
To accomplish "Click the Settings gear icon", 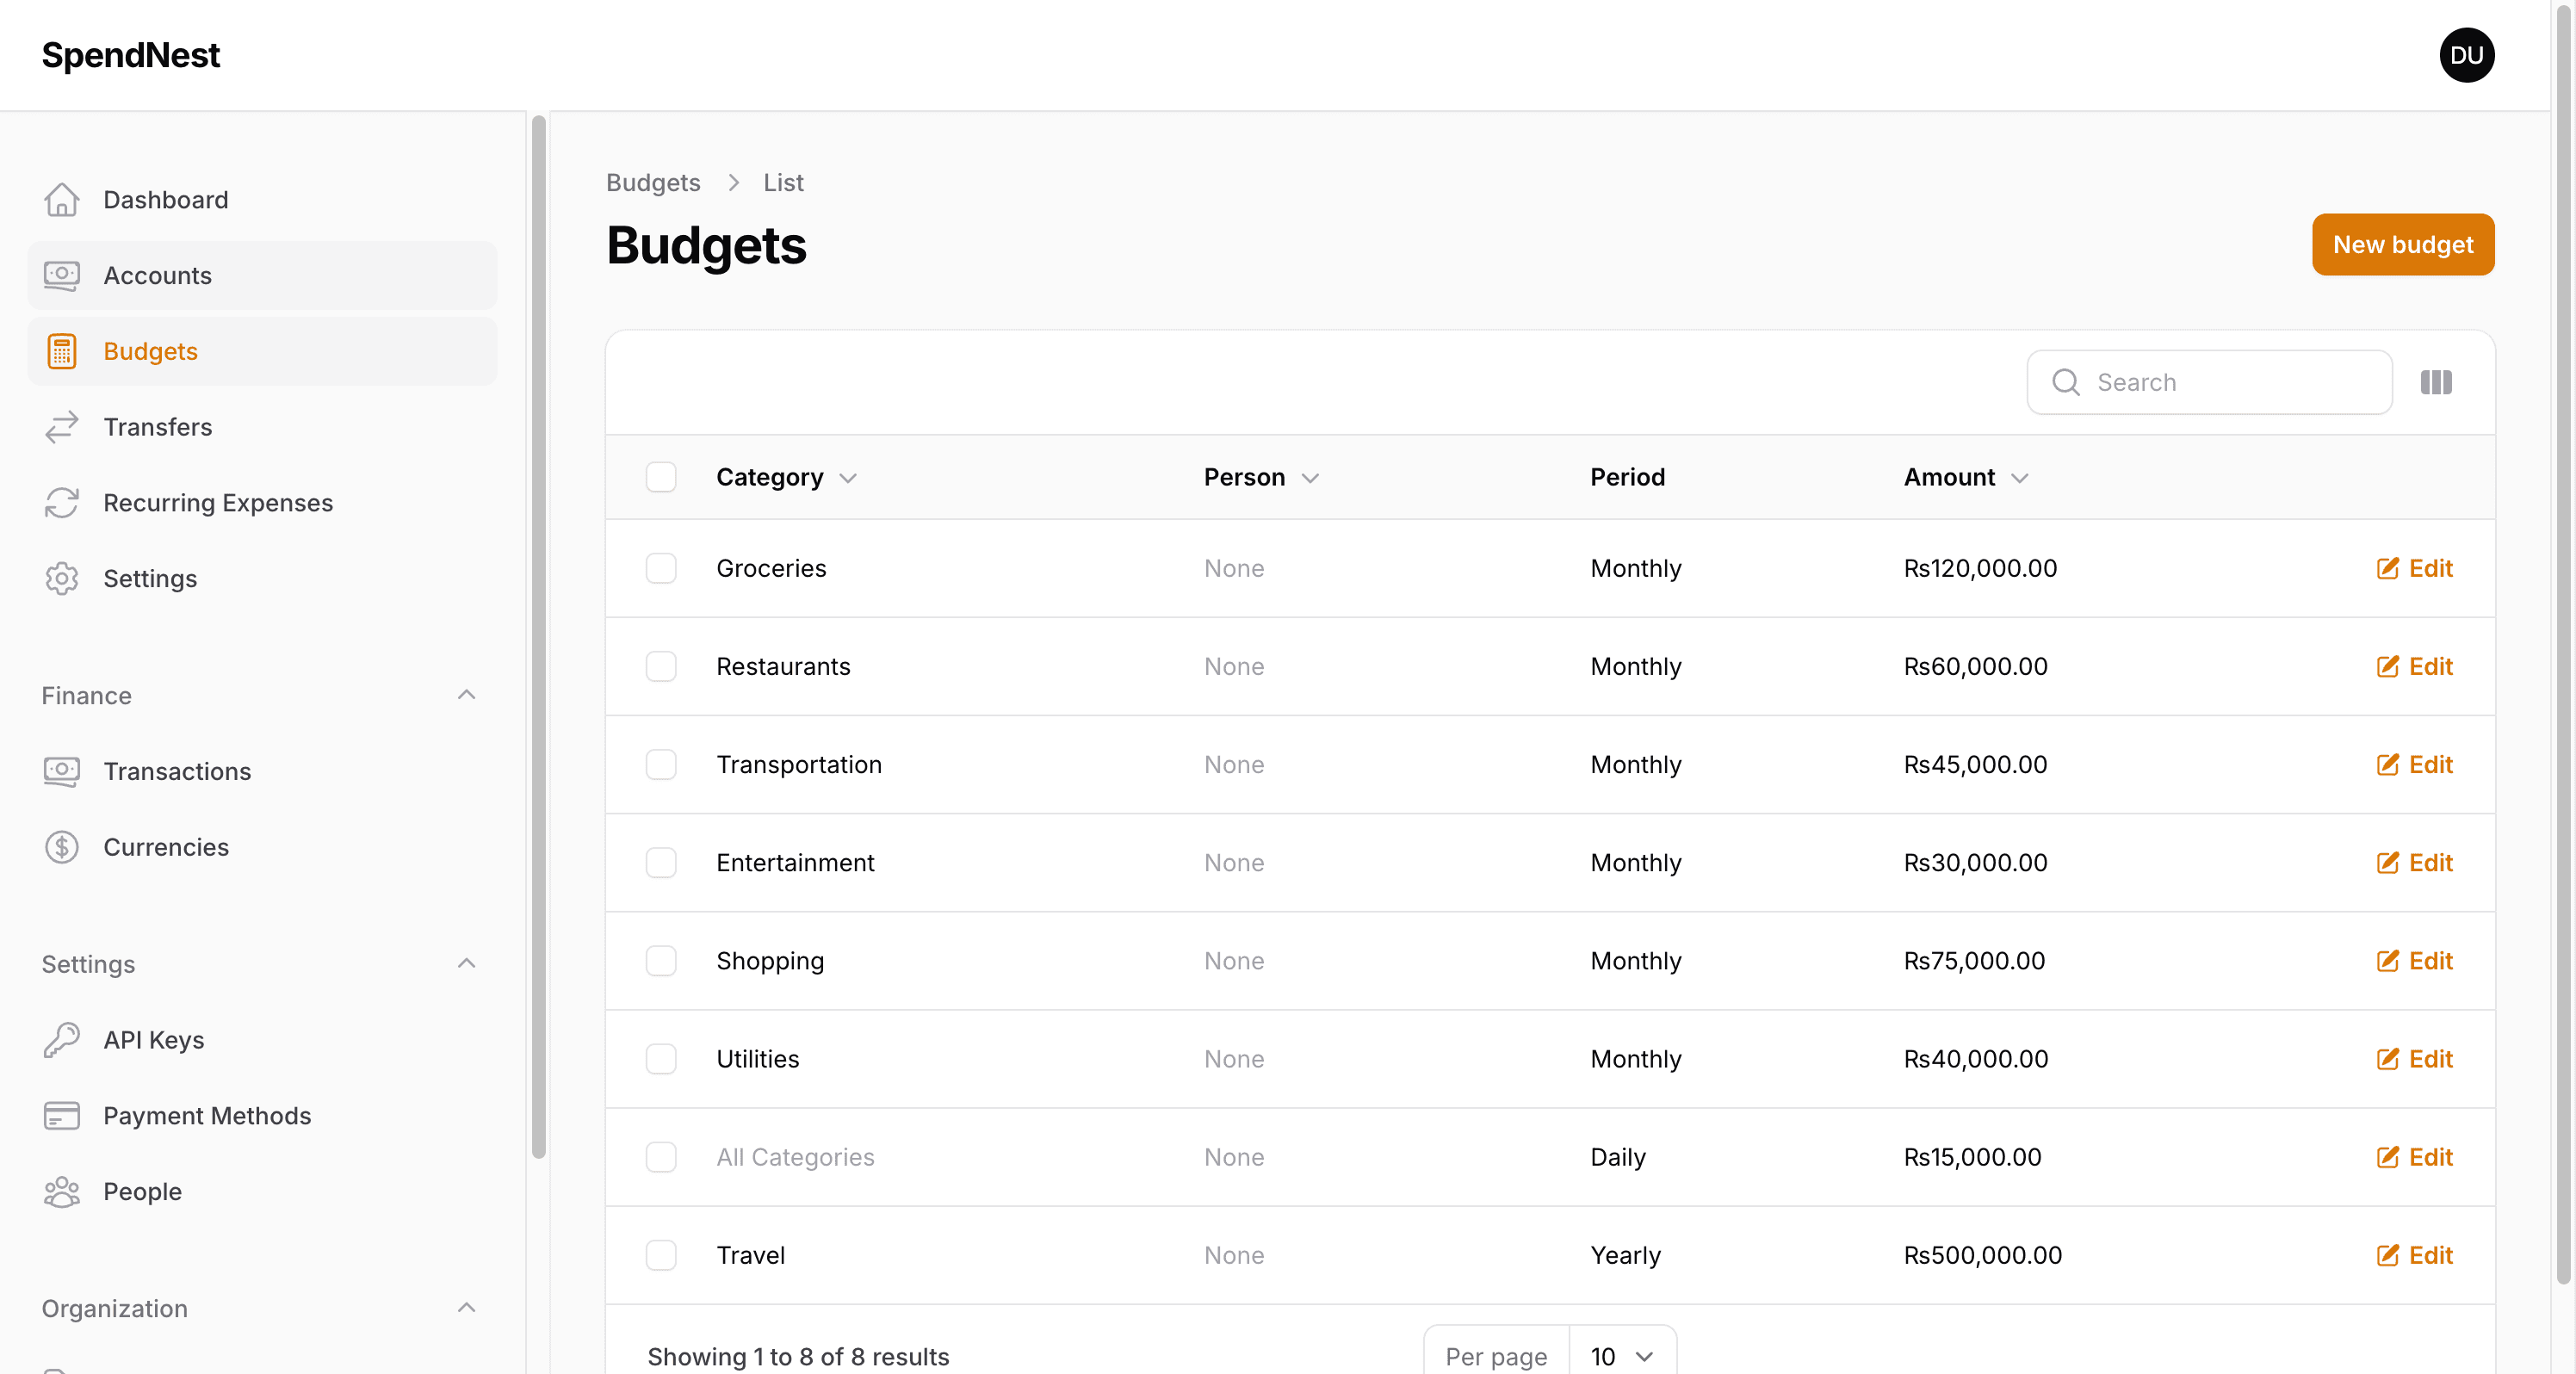I will coord(62,579).
